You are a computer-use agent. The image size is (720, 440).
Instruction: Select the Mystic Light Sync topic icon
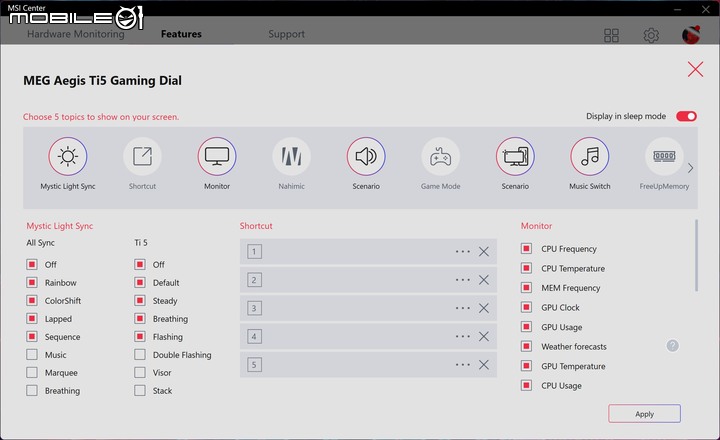[x=68, y=157]
